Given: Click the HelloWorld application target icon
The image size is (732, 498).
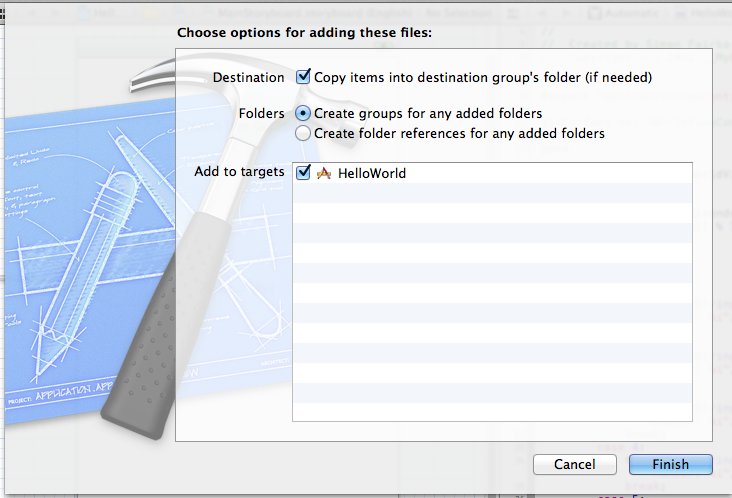Looking at the screenshot, I should coord(323,173).
